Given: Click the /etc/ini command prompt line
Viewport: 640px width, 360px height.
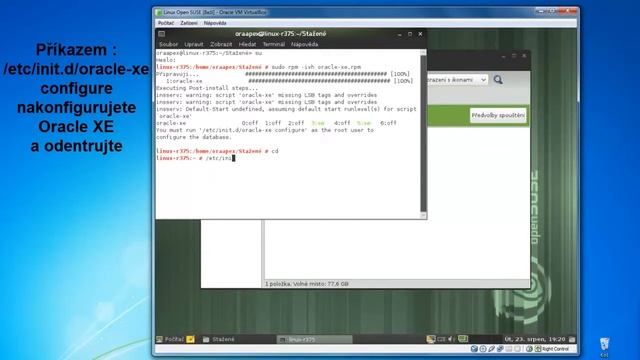Looking at the screenshot, I should (196, 158).
